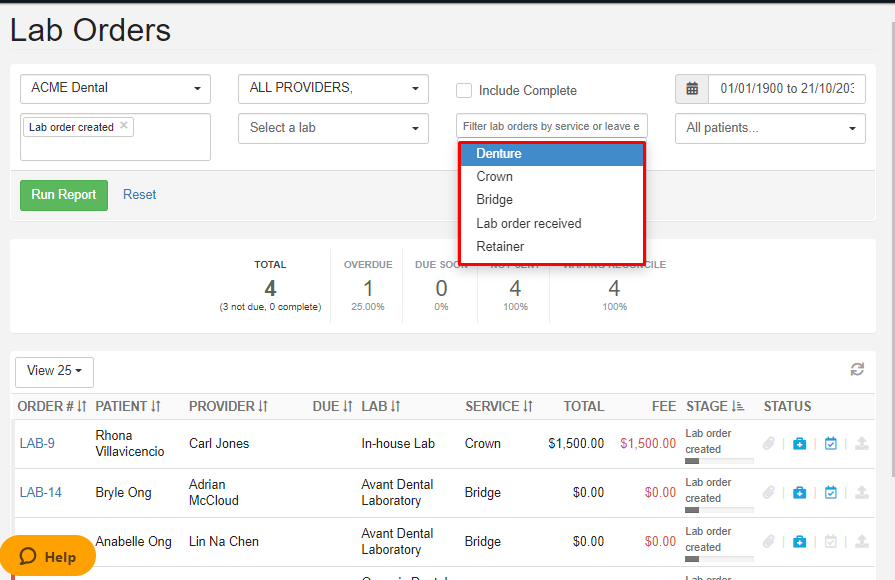Expand the ALL PROVIDERS dropdown
The image size is (895, 580).
(x=333, y=88)
